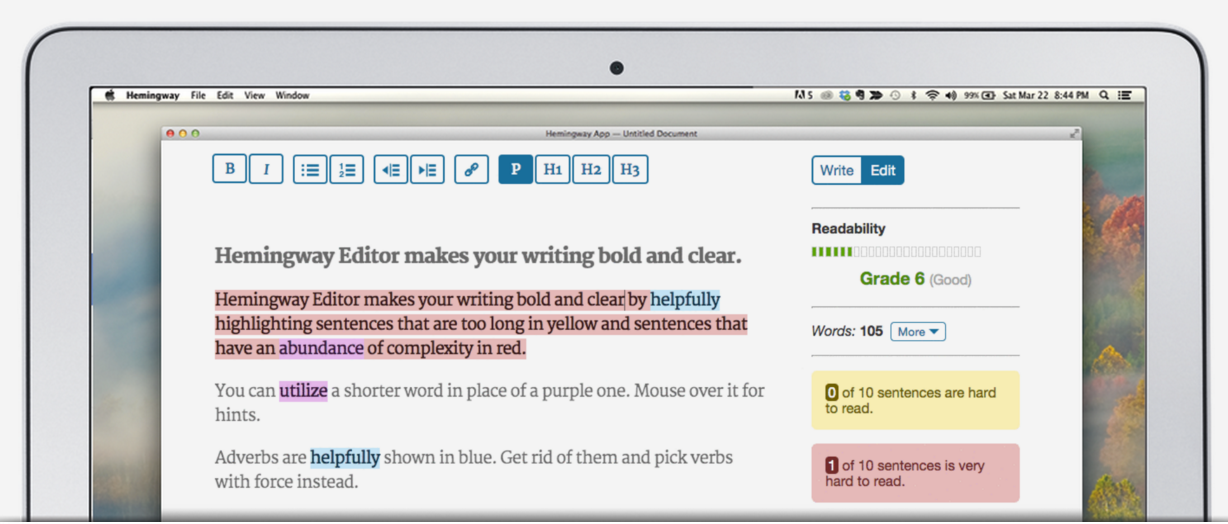The height and width of the screenshot is (524, 1228).
Task: Click the window's fullscreen arrows icon
Action: (x=1074, y=133)
